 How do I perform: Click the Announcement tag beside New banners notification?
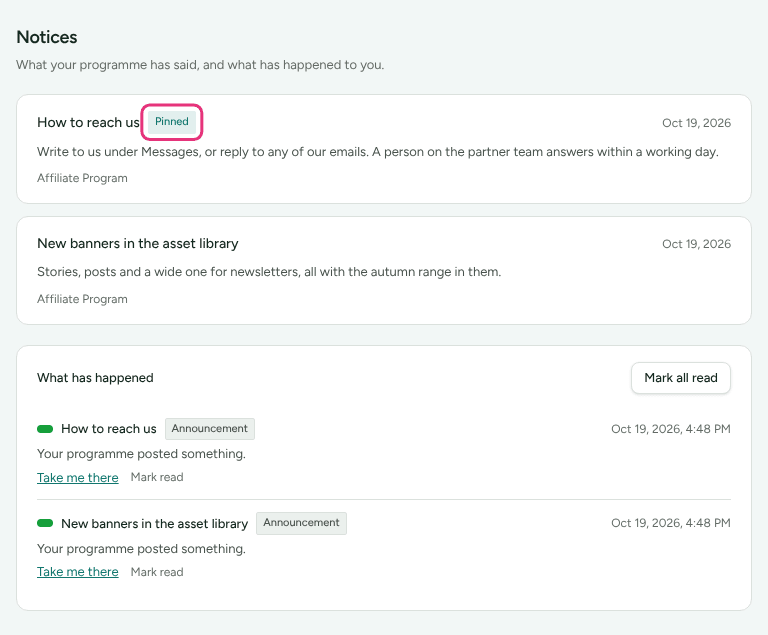point(301,523)
